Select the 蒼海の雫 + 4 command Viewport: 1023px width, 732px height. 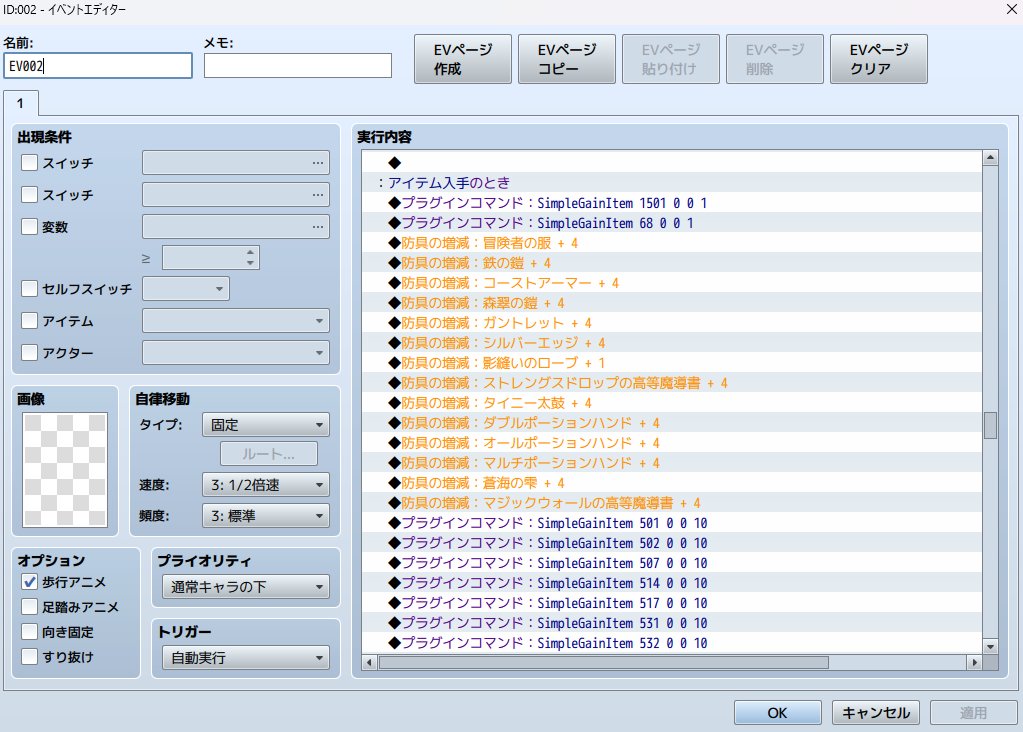[671, 483]
